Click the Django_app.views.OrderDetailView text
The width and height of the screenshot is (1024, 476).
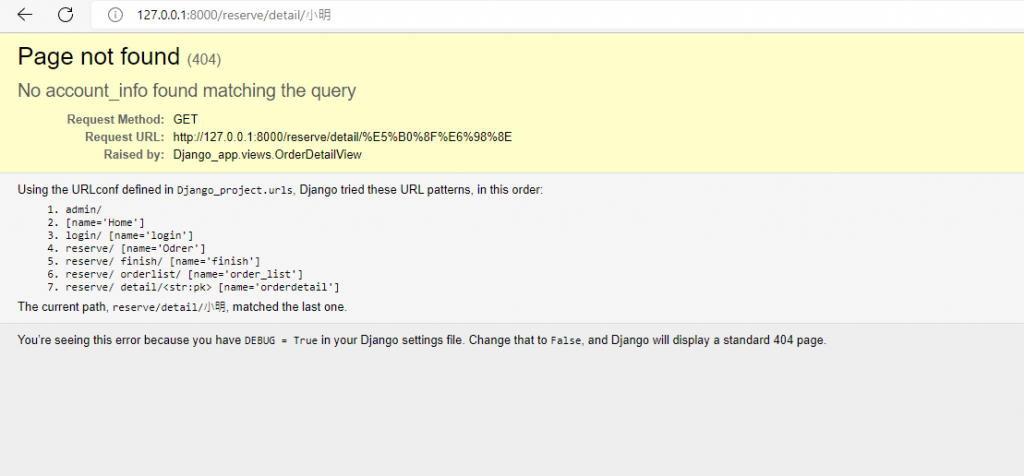[x=267, y=155]
